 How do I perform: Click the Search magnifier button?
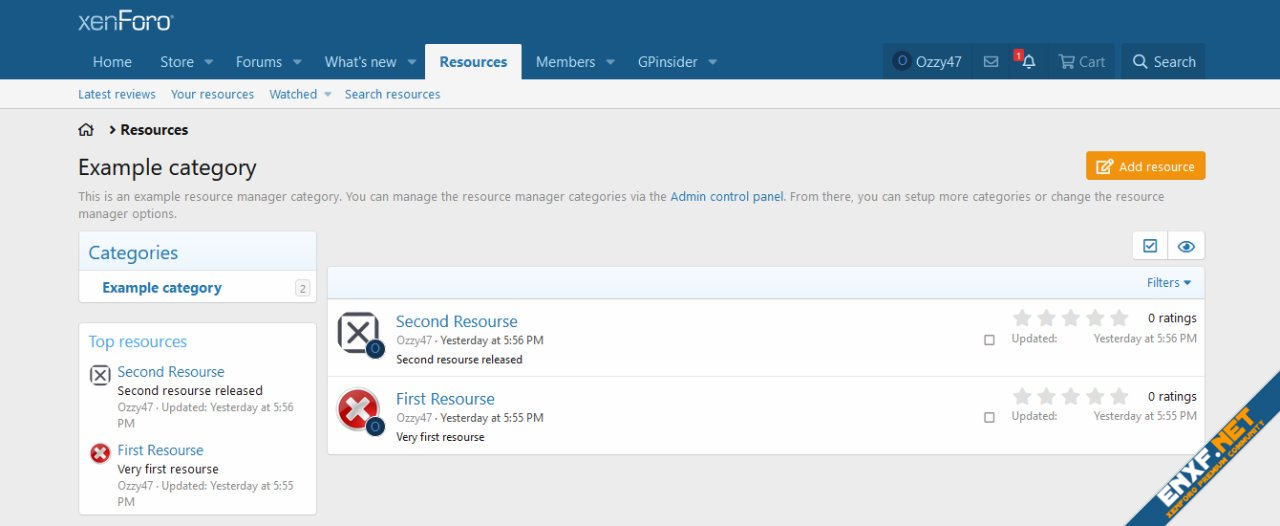point(1163,62)
